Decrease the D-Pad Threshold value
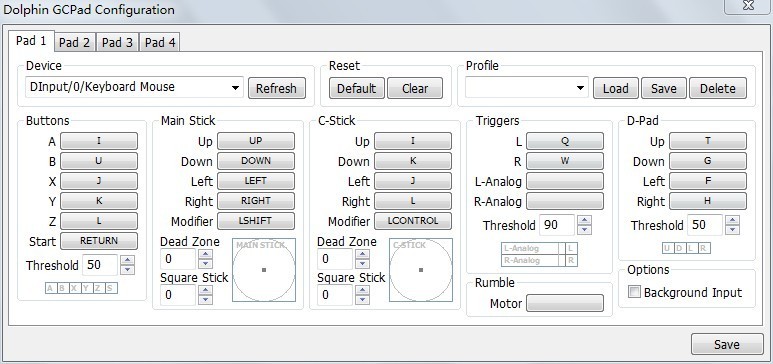The height and width of the screenshot is (364, 773). click(733, 230)
